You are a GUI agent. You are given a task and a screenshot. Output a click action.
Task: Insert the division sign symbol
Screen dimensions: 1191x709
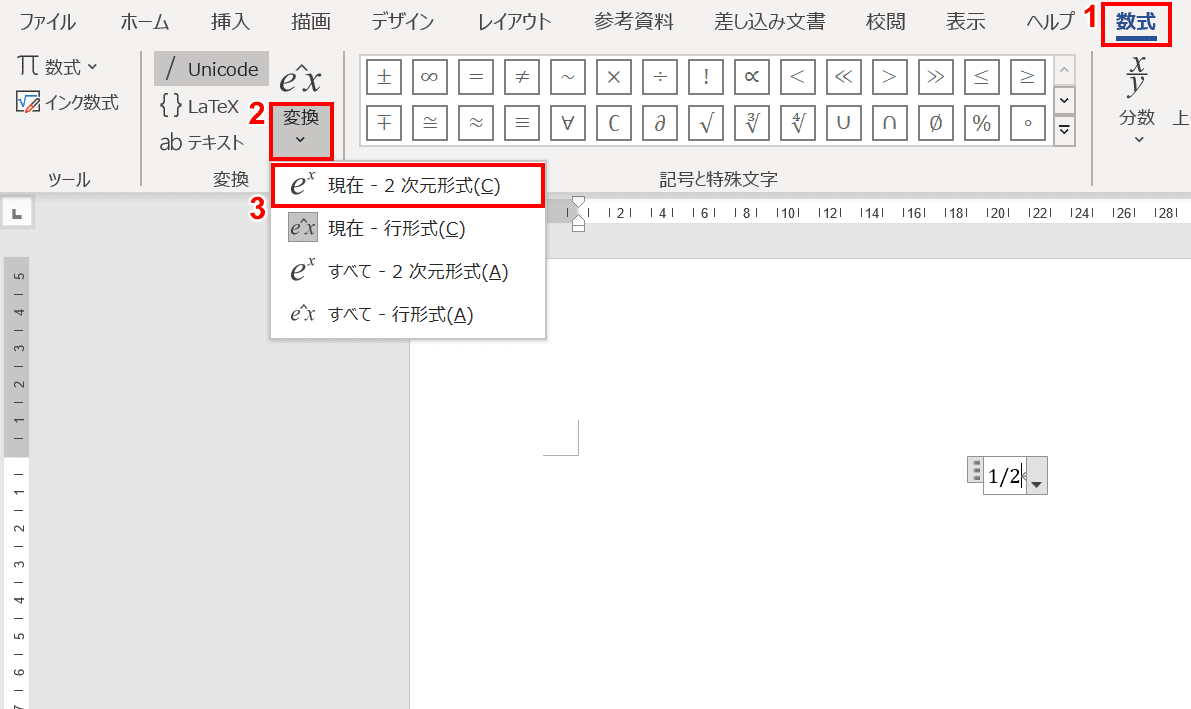coord(660,77)
